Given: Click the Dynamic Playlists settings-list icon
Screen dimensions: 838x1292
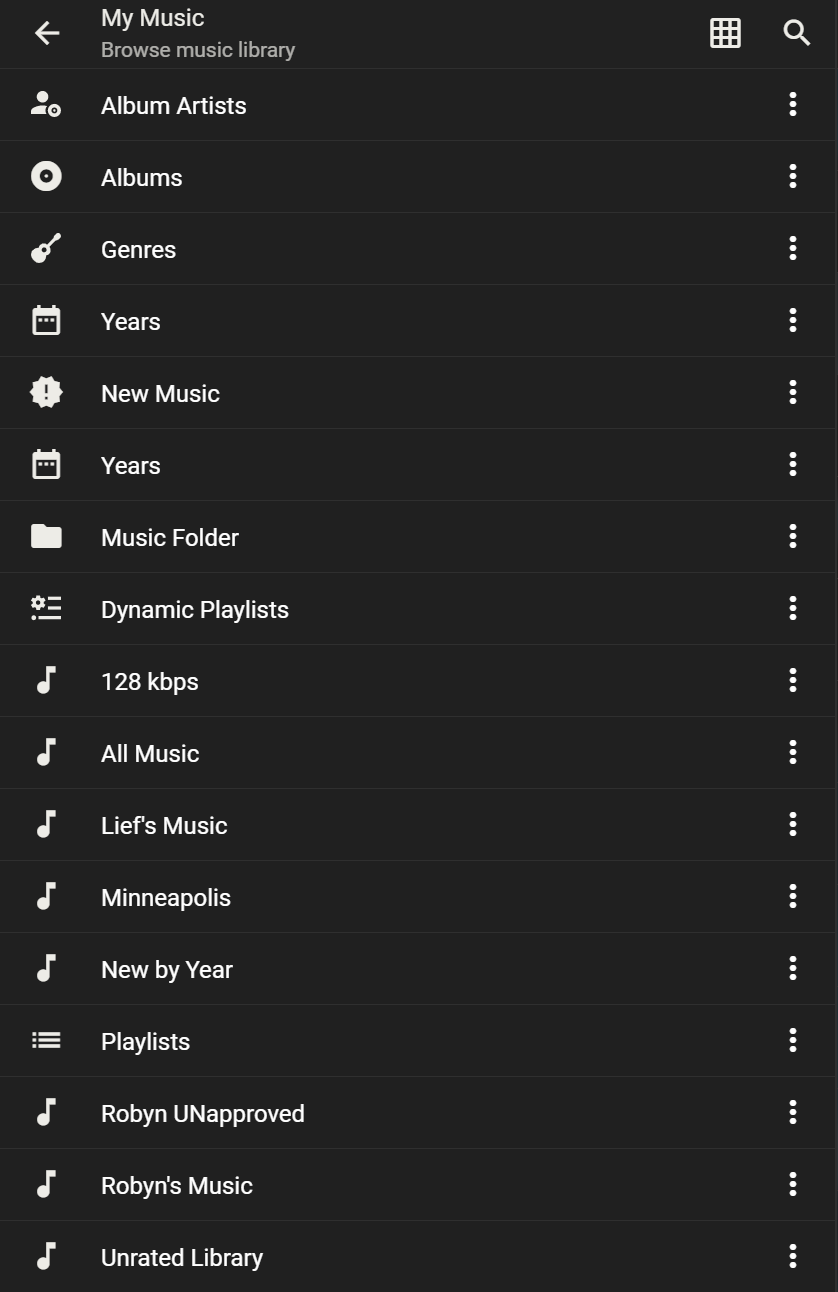Looking at the screenshot, I should 46,609.
